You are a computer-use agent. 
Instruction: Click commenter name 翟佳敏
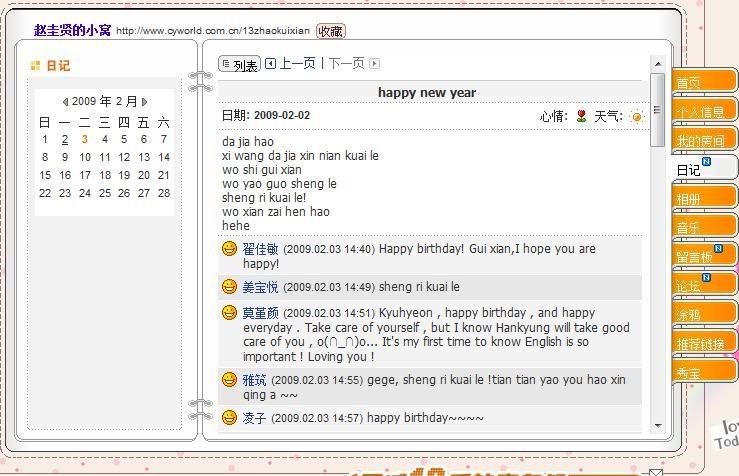coord(261,249)
